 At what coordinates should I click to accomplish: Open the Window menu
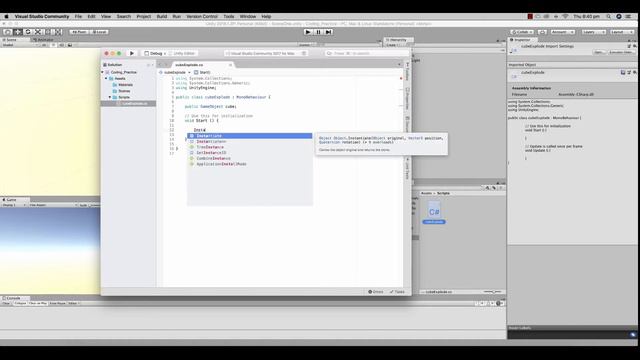[x=248, y=16]
